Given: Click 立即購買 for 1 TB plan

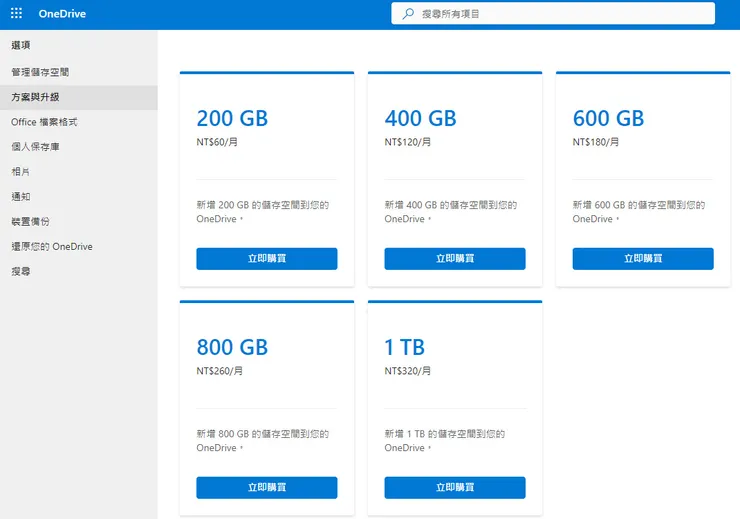Looking at the screenshot, I should [x=454, y=487].
